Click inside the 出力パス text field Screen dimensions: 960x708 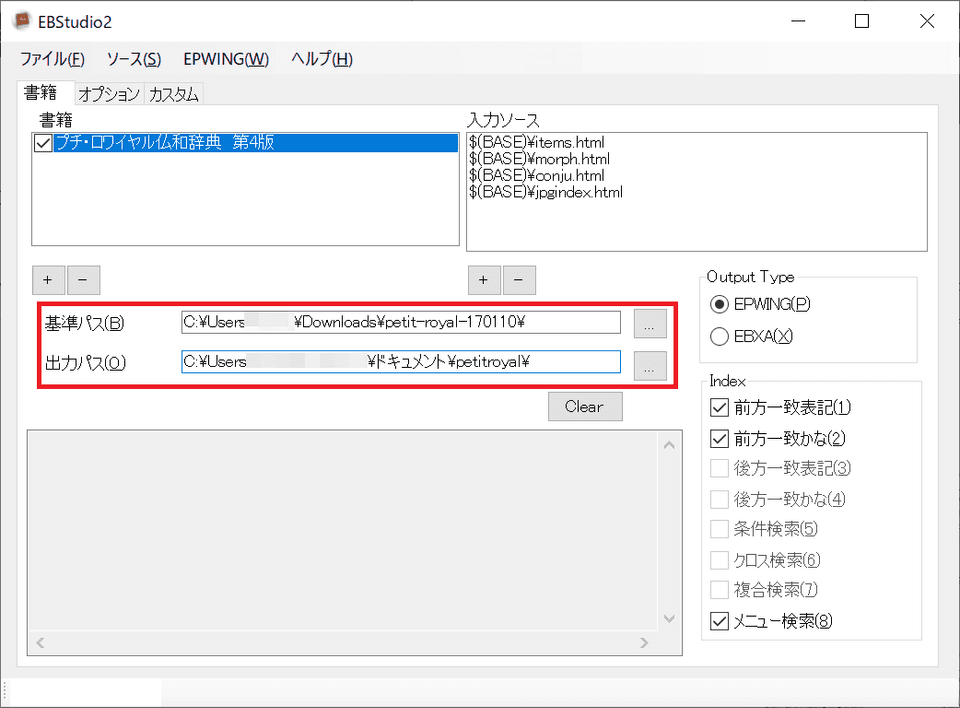pyautogui.click(x=400, y=361)
